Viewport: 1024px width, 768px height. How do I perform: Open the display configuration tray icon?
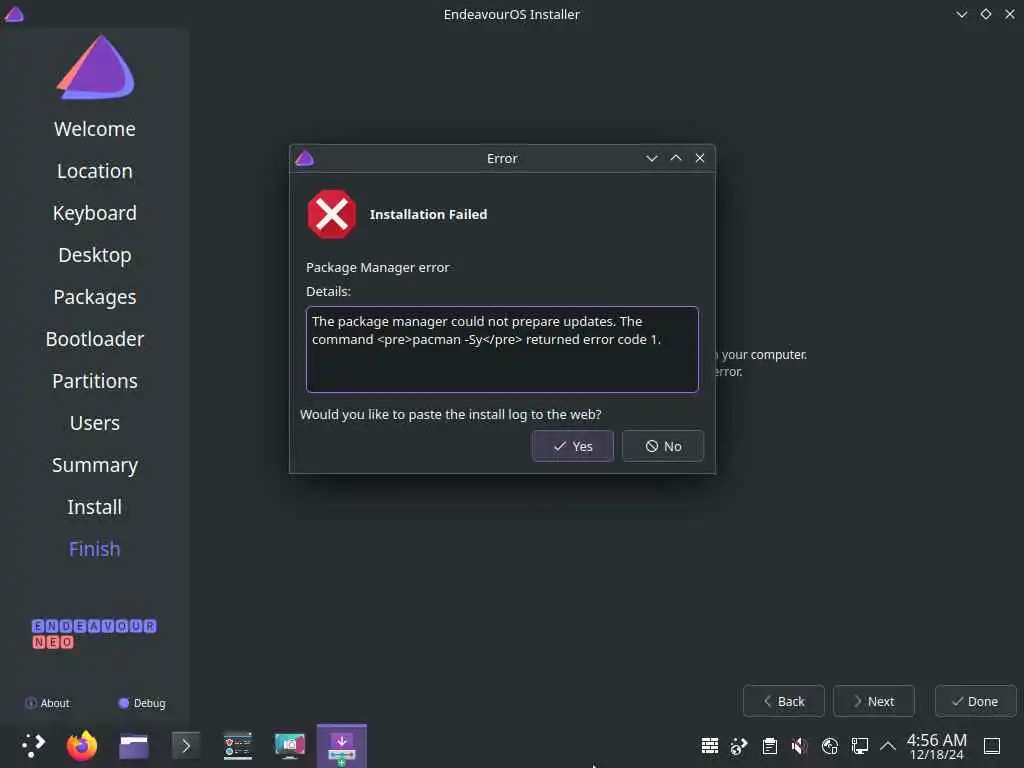(859, 746)
